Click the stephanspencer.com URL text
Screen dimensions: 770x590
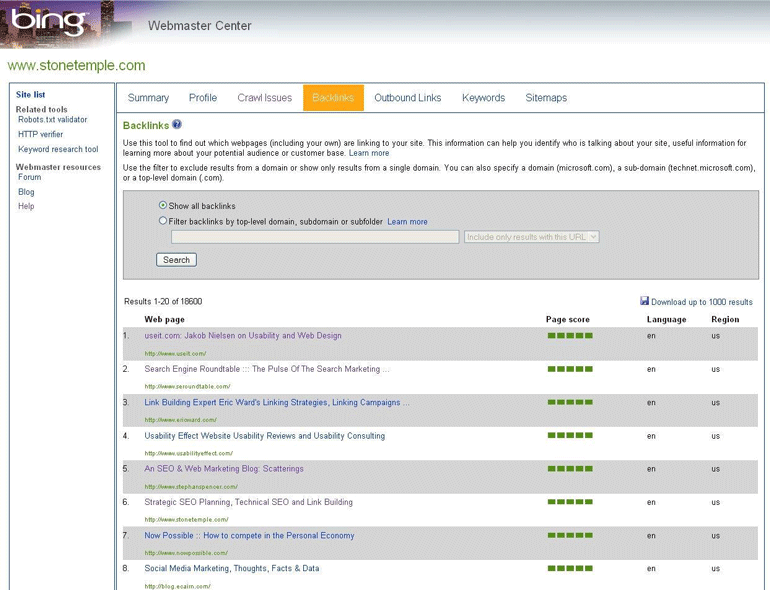click(x=191, y=487)
